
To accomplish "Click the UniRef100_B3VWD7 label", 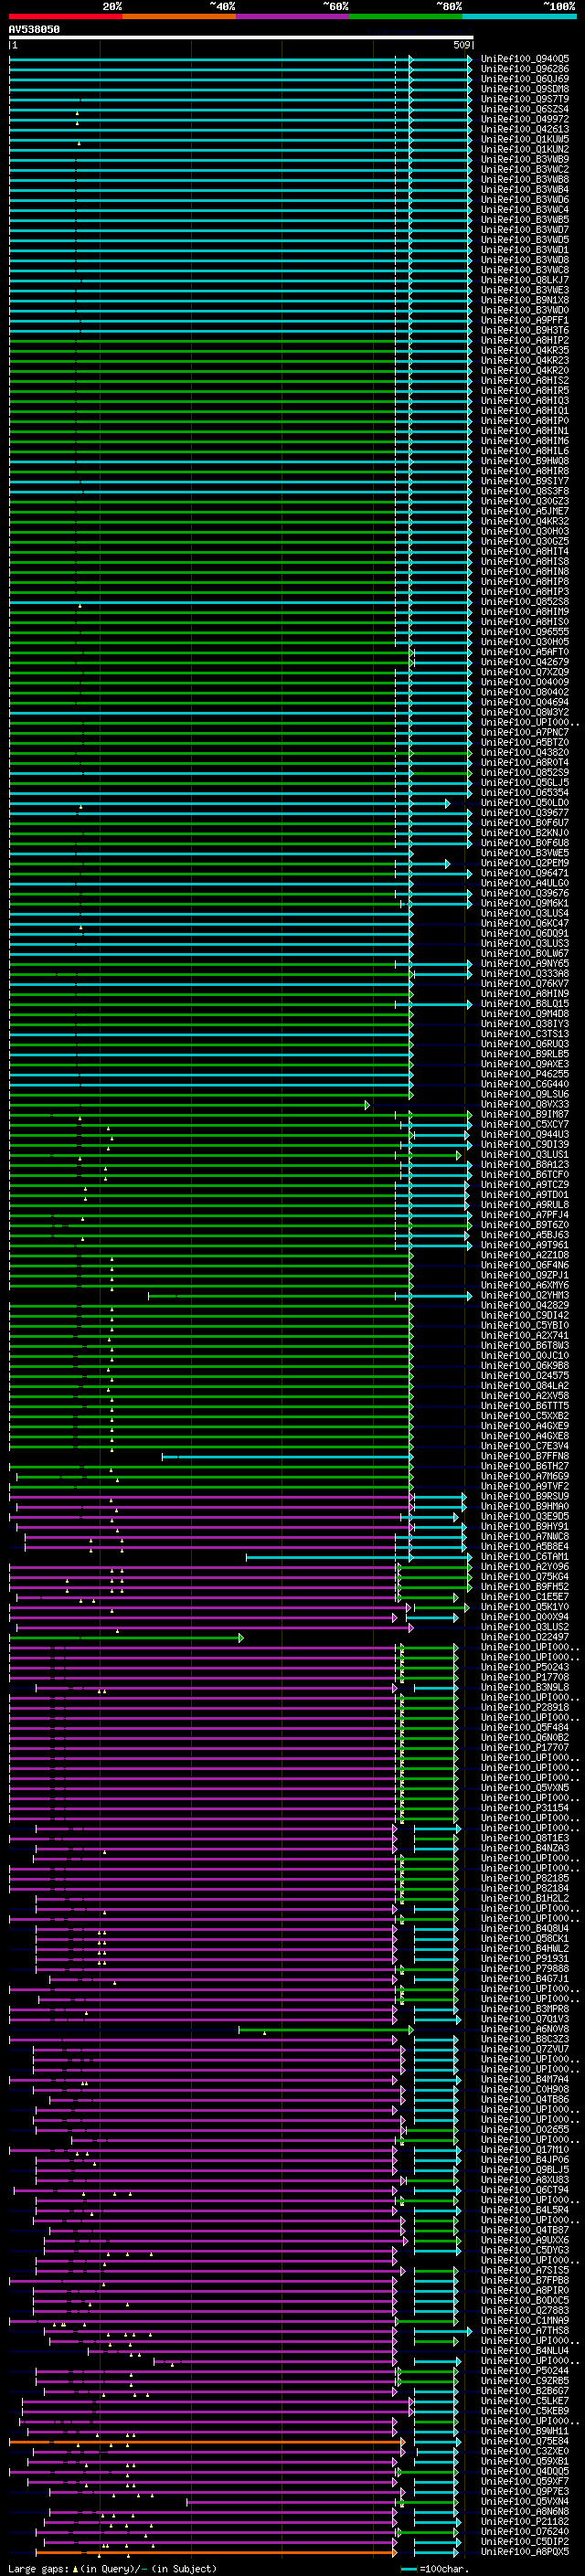I will click(525, 230).
